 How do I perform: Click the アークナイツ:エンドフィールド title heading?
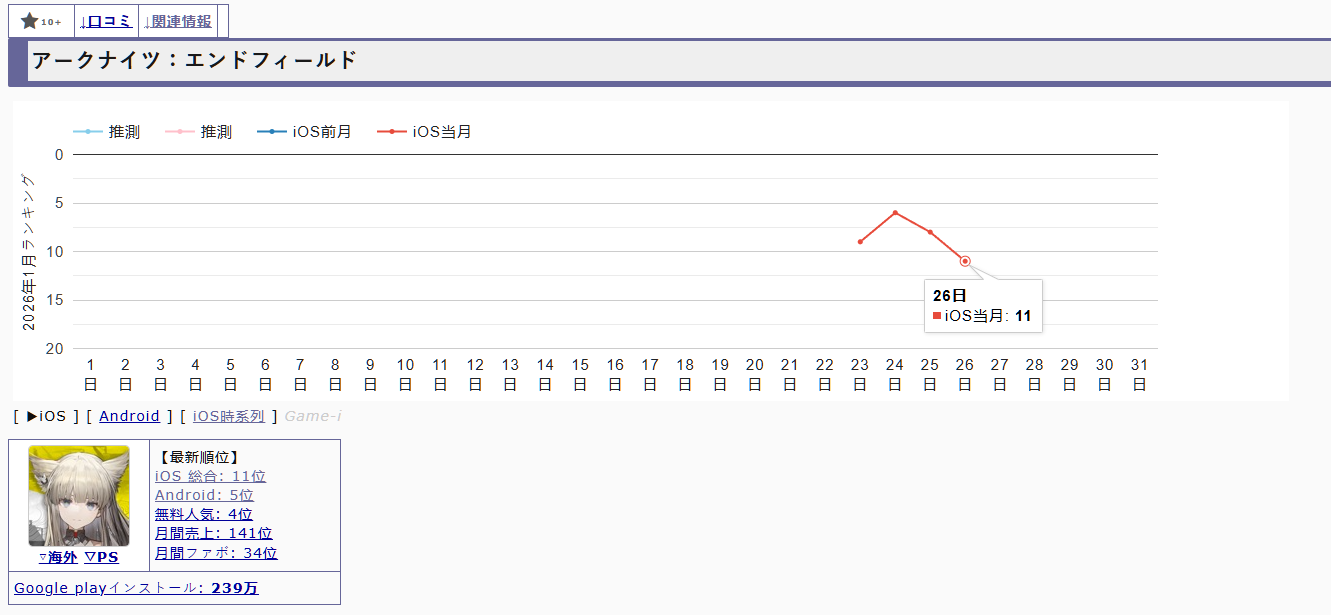tap(194, 60)
